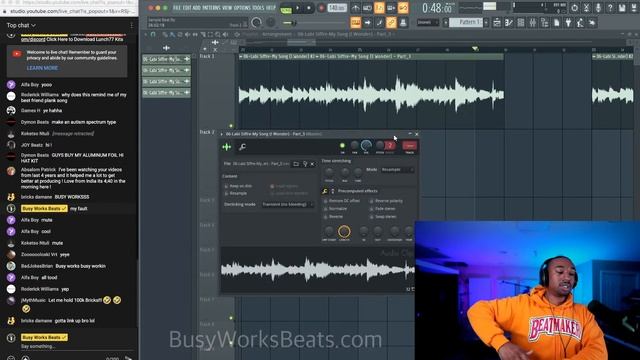
Task: Click the folder icon next to File name
Action: [x=296, y=164]
